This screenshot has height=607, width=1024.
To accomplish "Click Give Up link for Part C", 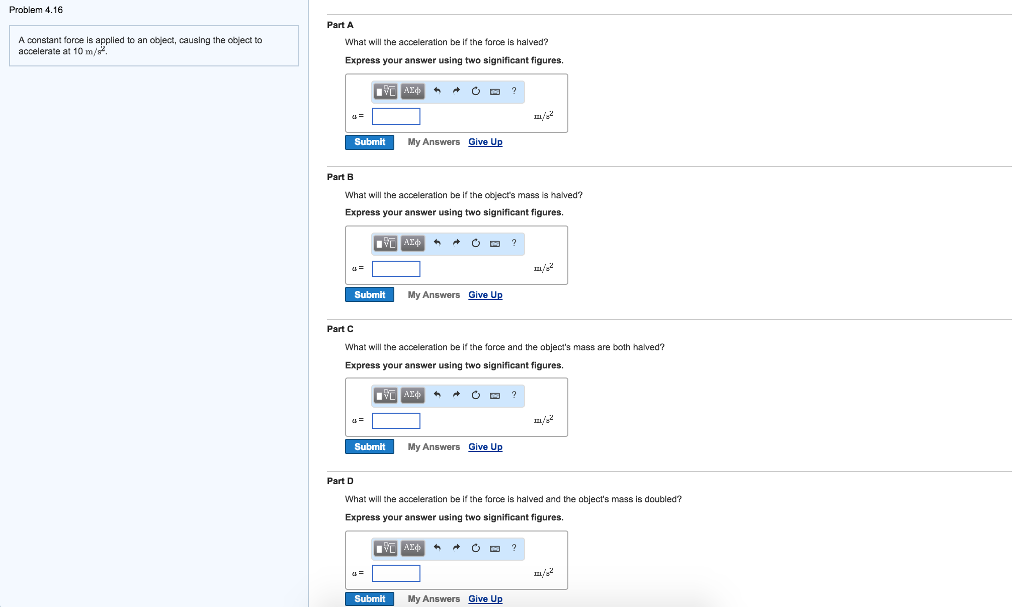I will 485,447.
